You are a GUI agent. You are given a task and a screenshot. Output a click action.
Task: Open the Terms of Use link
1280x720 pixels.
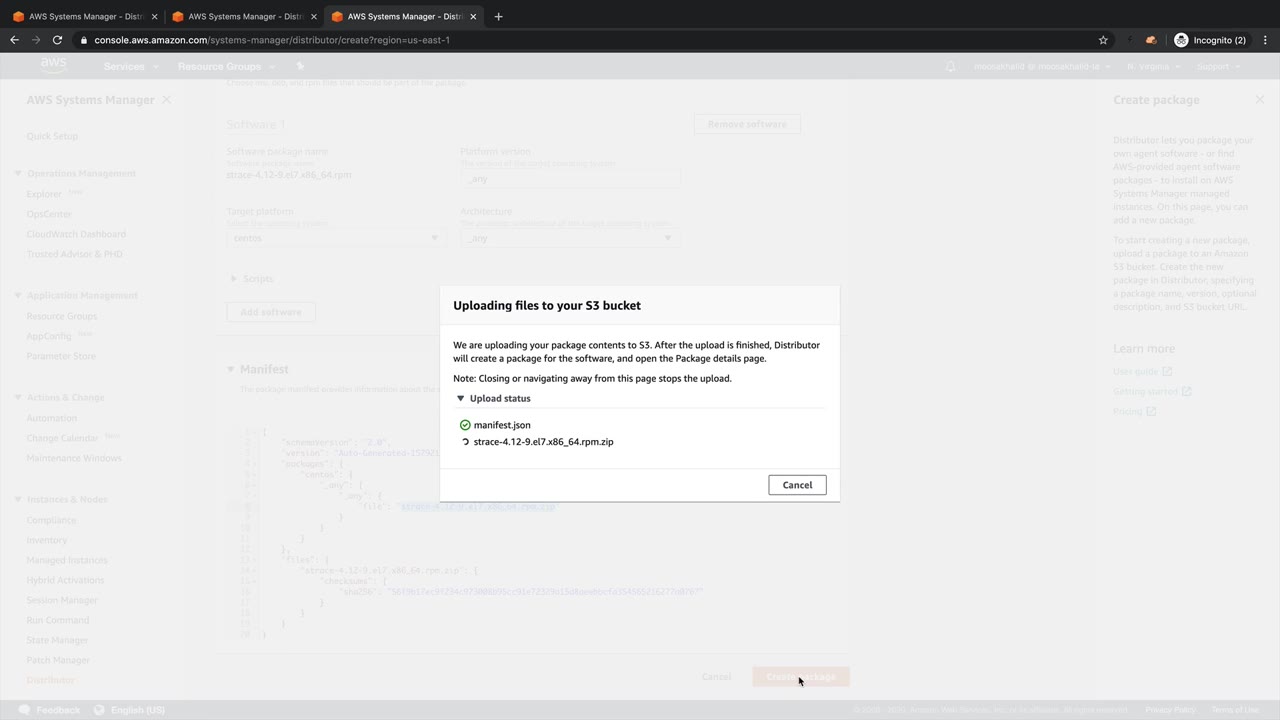(1235, 710)
